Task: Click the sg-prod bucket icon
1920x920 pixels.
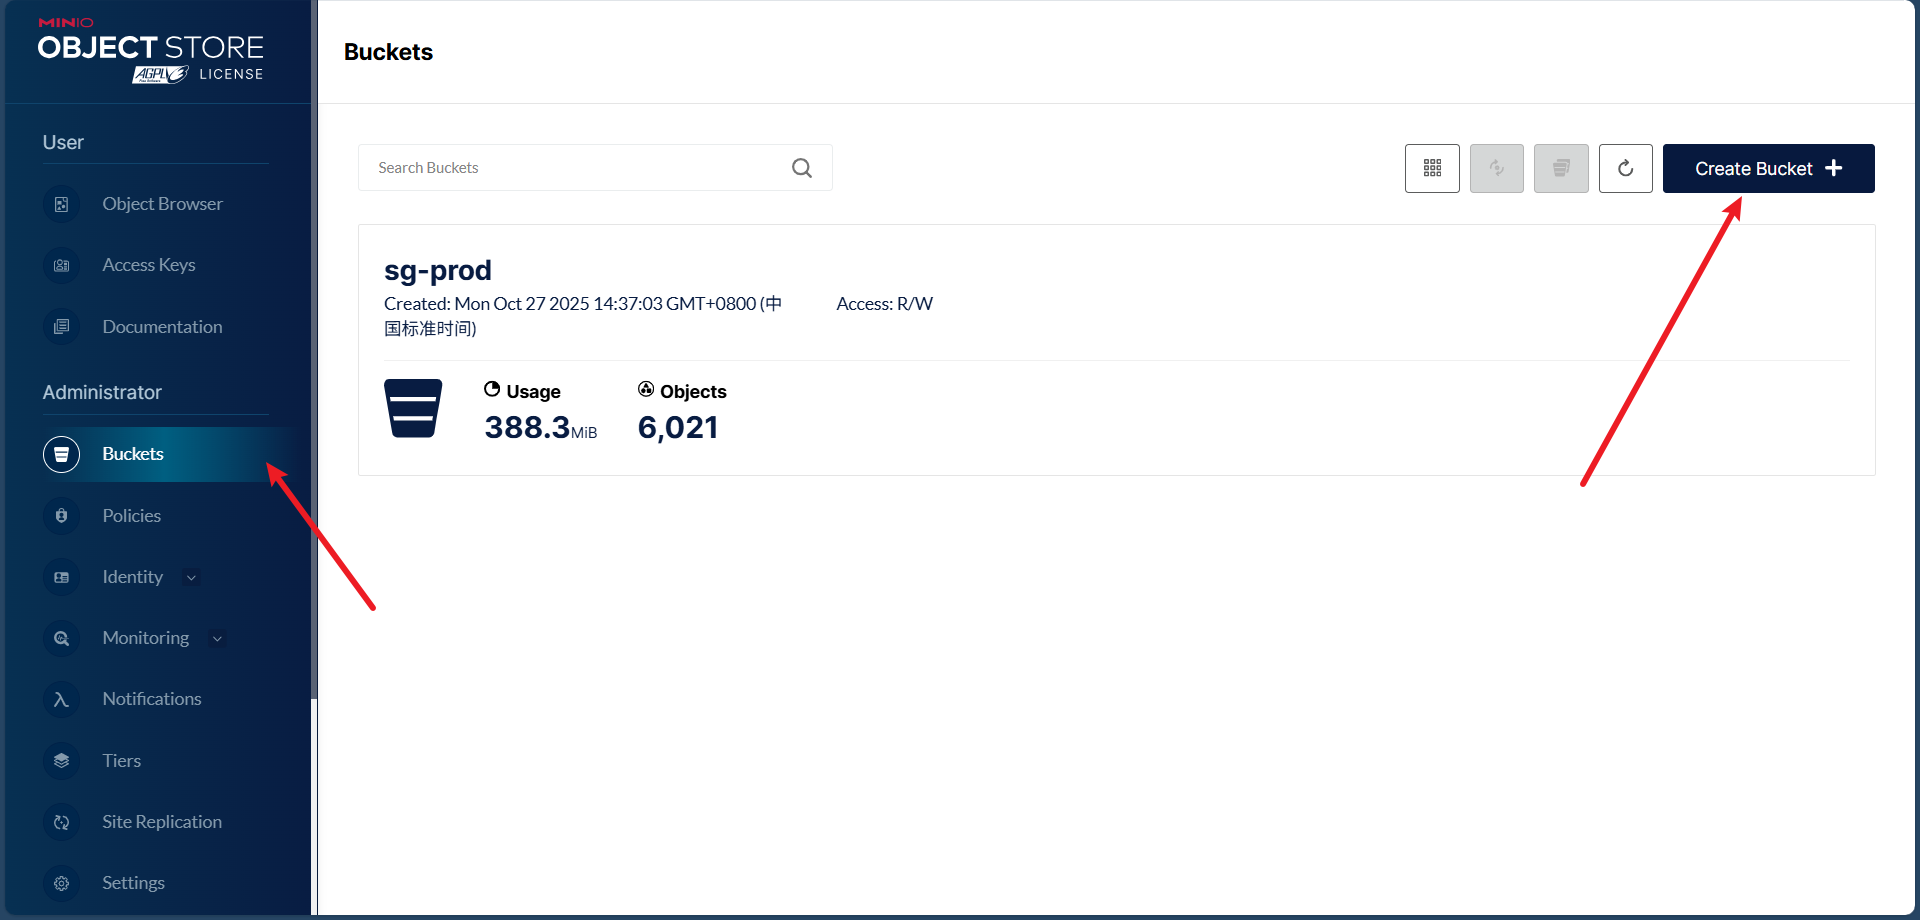Action: (413, 408)
